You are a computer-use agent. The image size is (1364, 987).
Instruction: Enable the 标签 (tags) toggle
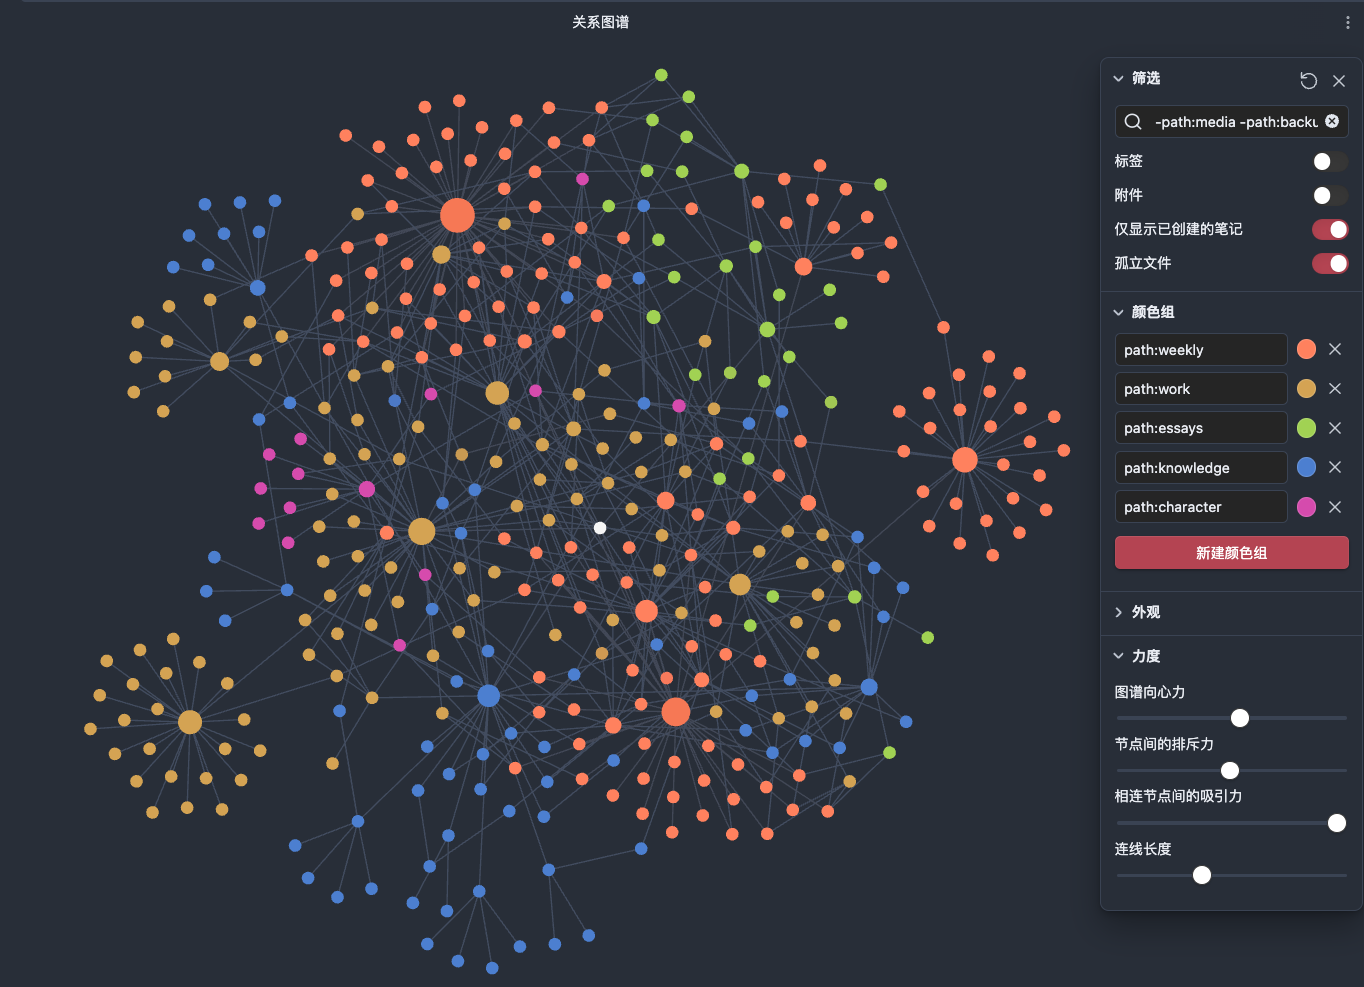tap(1329, 161)
